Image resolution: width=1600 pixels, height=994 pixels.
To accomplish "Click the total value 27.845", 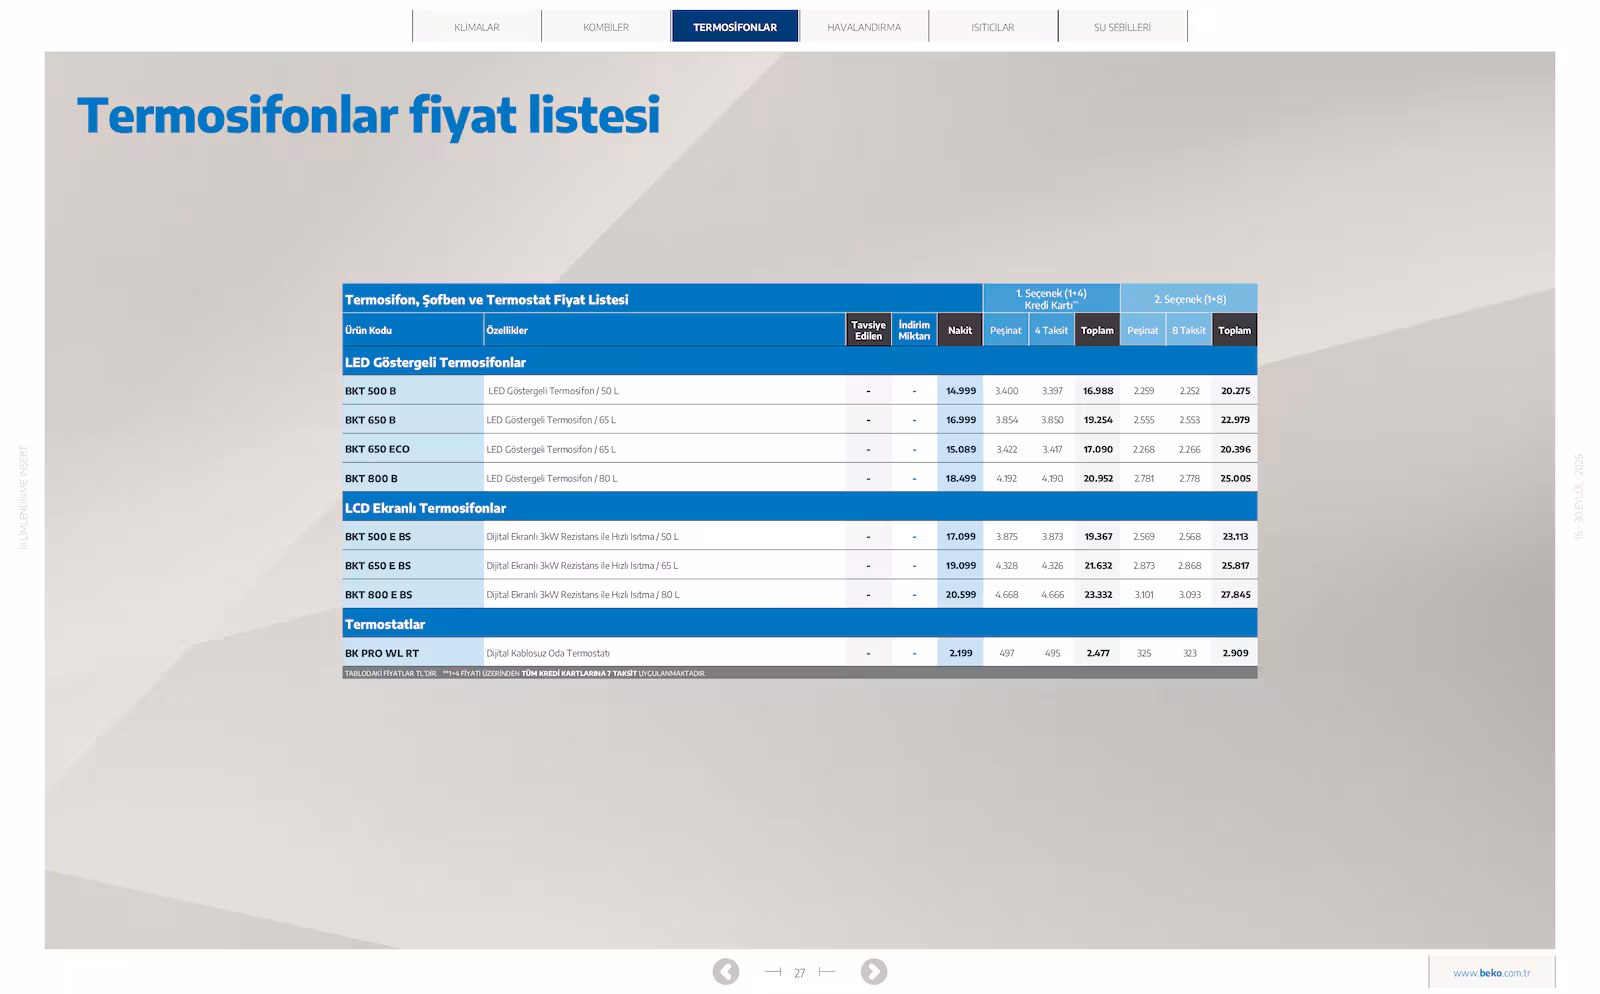I will pos(1235,595).
